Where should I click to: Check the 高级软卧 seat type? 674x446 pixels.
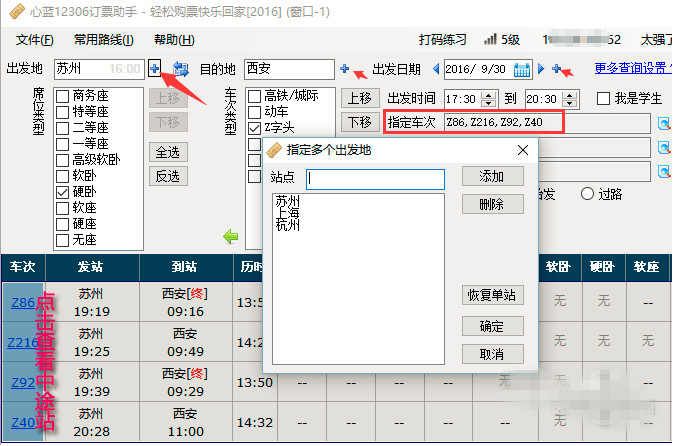pyautogui.click(x=62, y=160)
